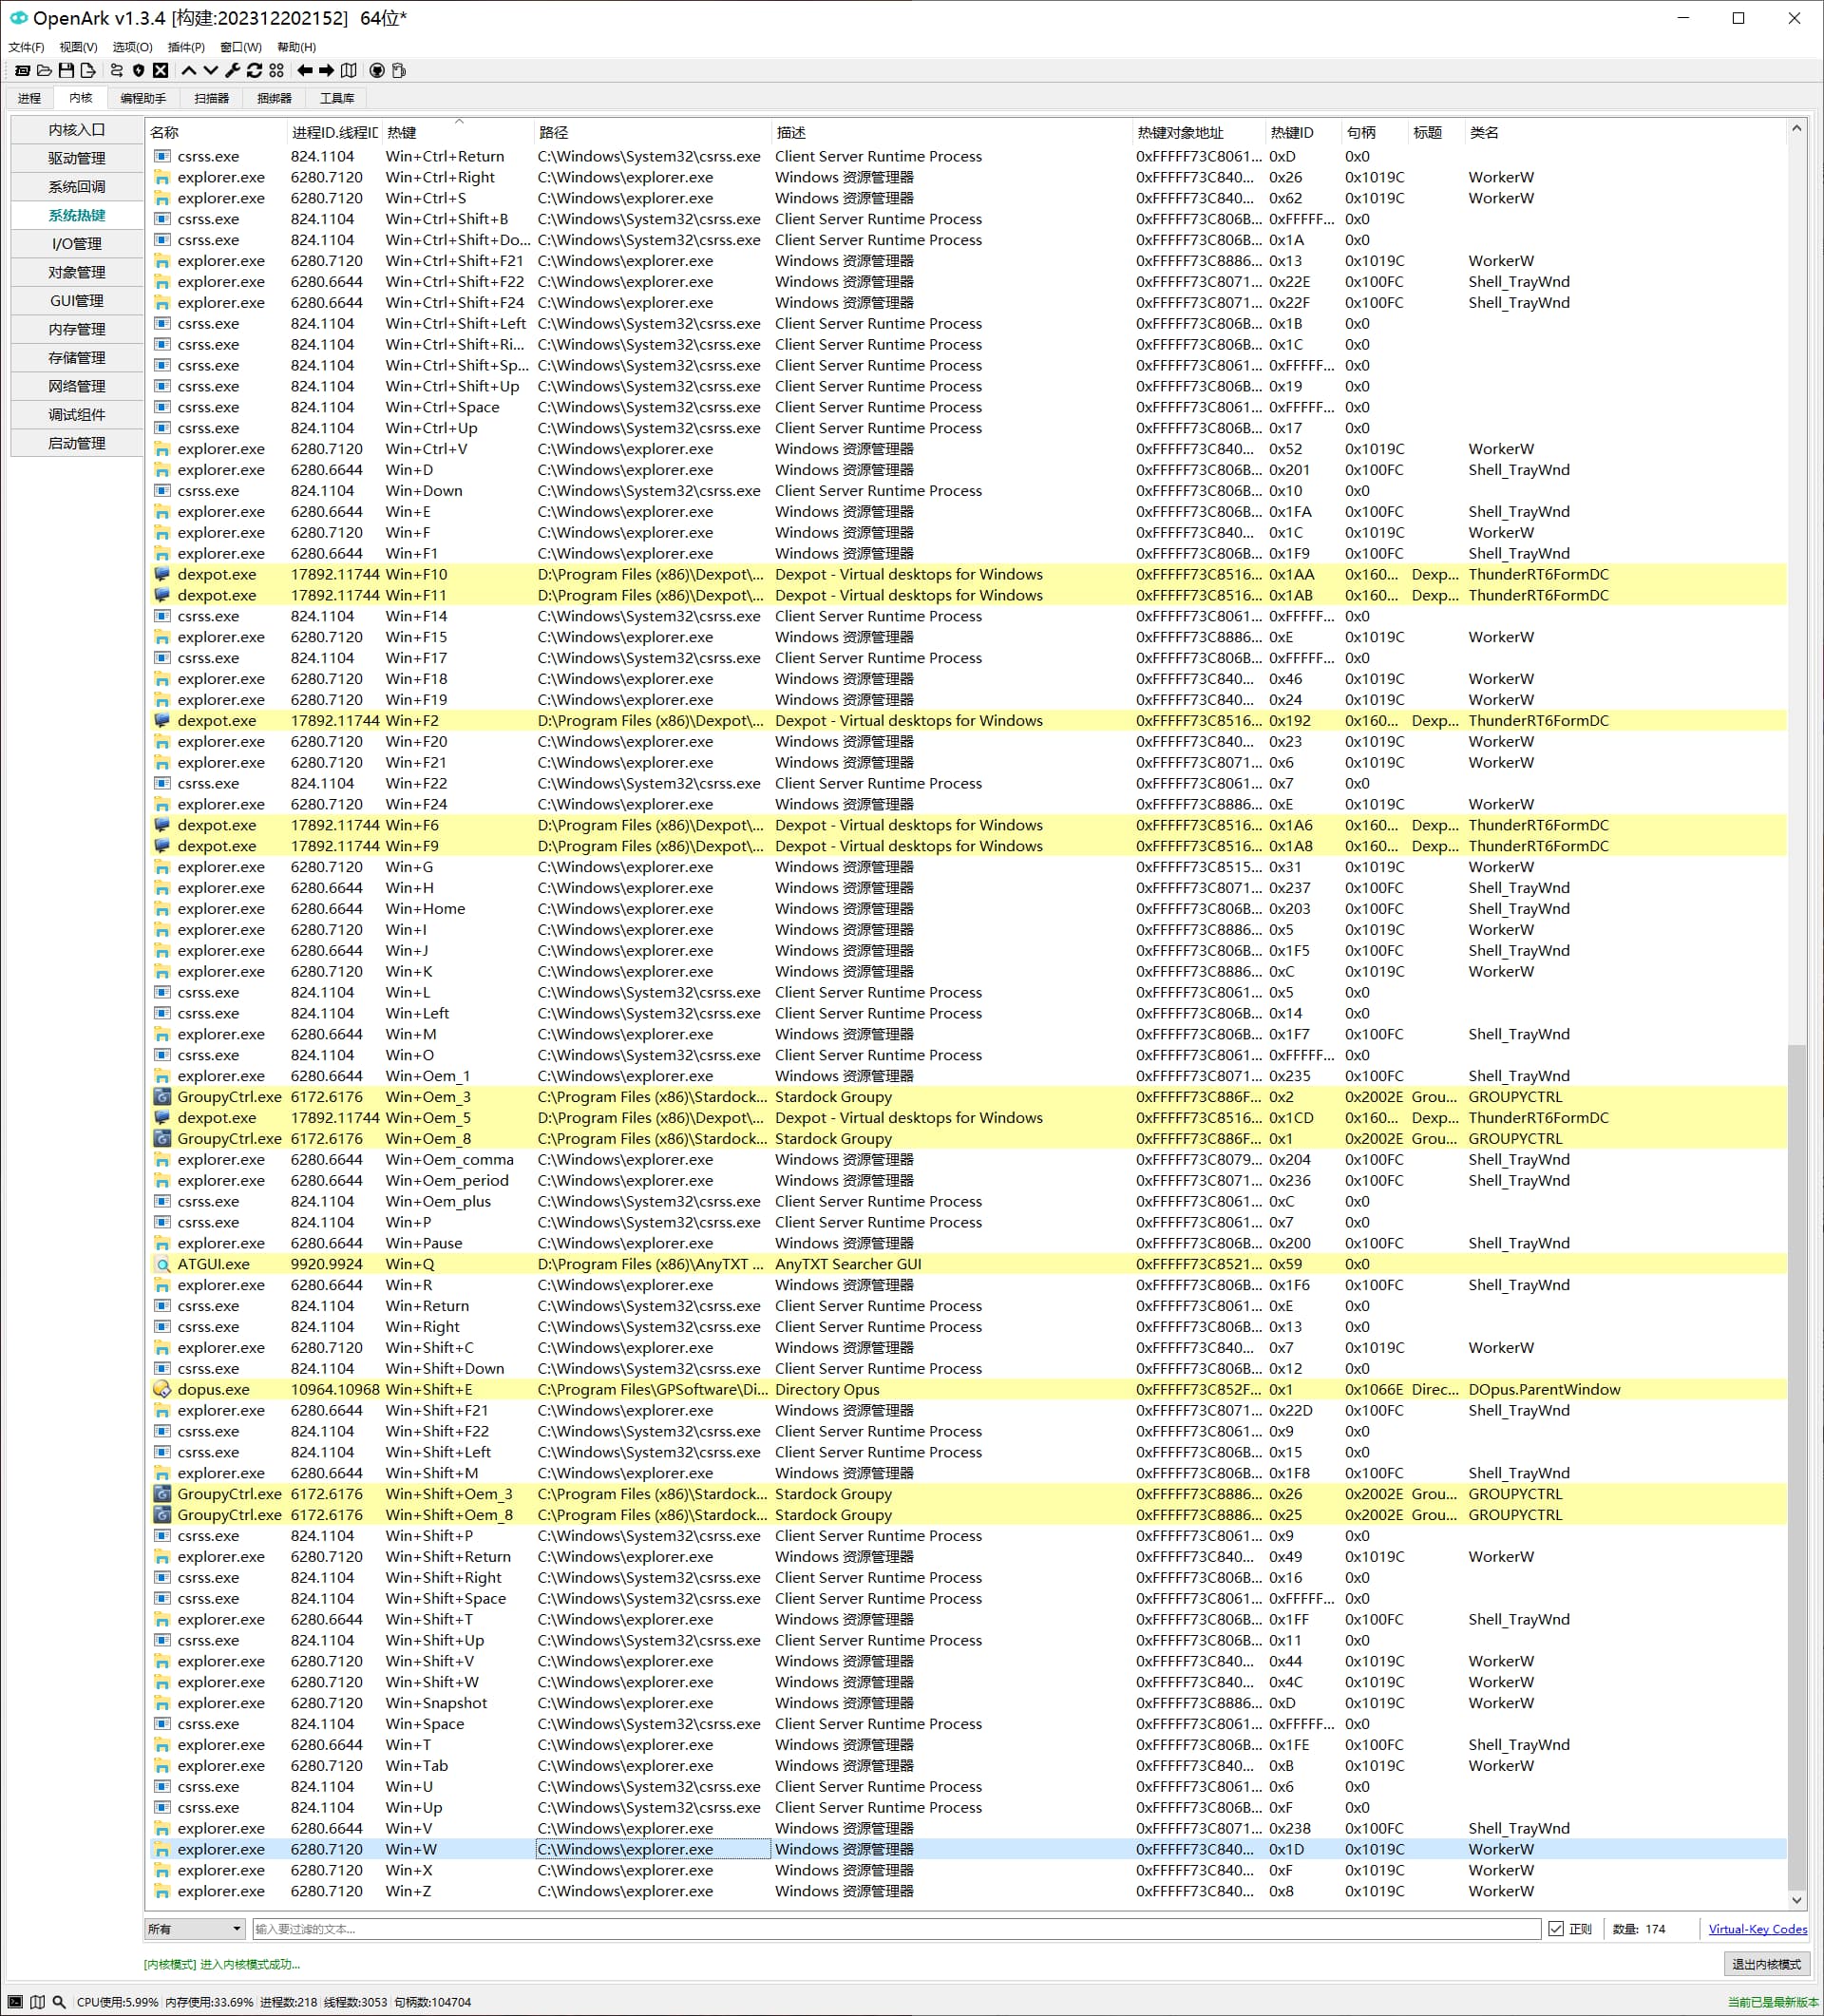This screenshot has height=2016, width=1824.
Task: Click the GitHub cat toolbar icon
Action: point(377,70)
